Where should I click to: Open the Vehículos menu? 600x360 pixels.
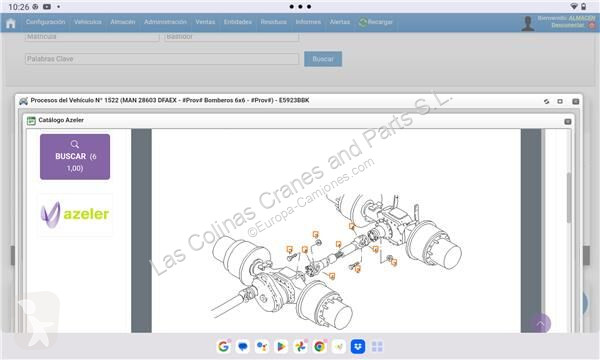(88, 22)
